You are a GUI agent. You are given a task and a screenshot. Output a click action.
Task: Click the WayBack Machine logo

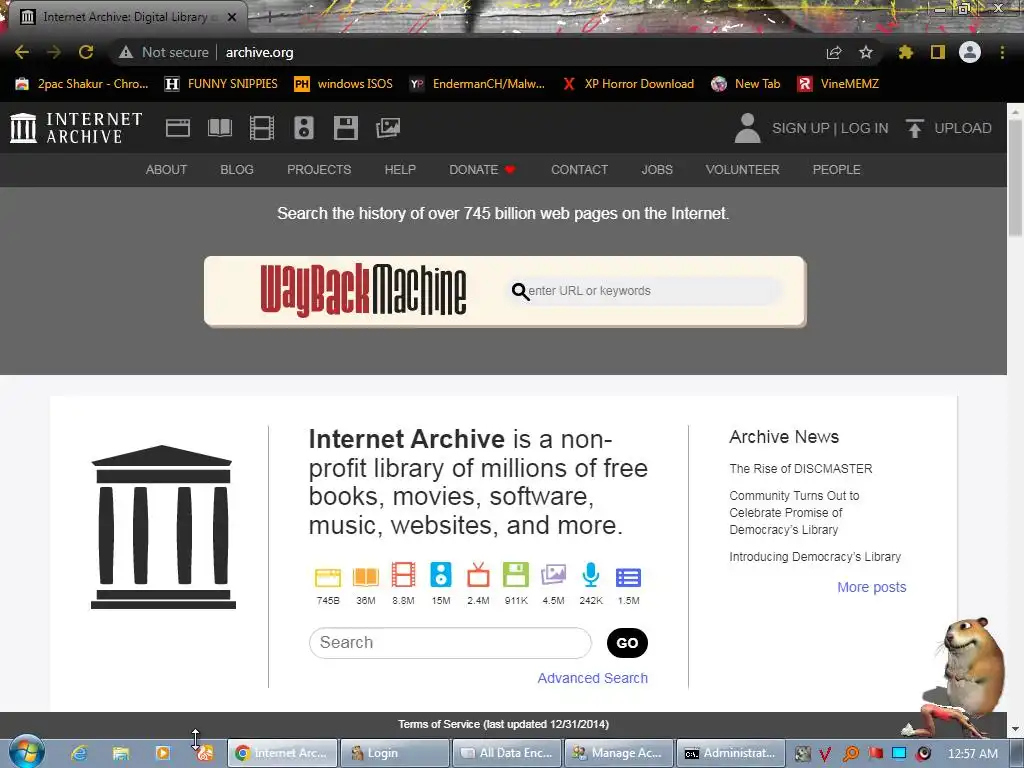click(x=363, y=291)
